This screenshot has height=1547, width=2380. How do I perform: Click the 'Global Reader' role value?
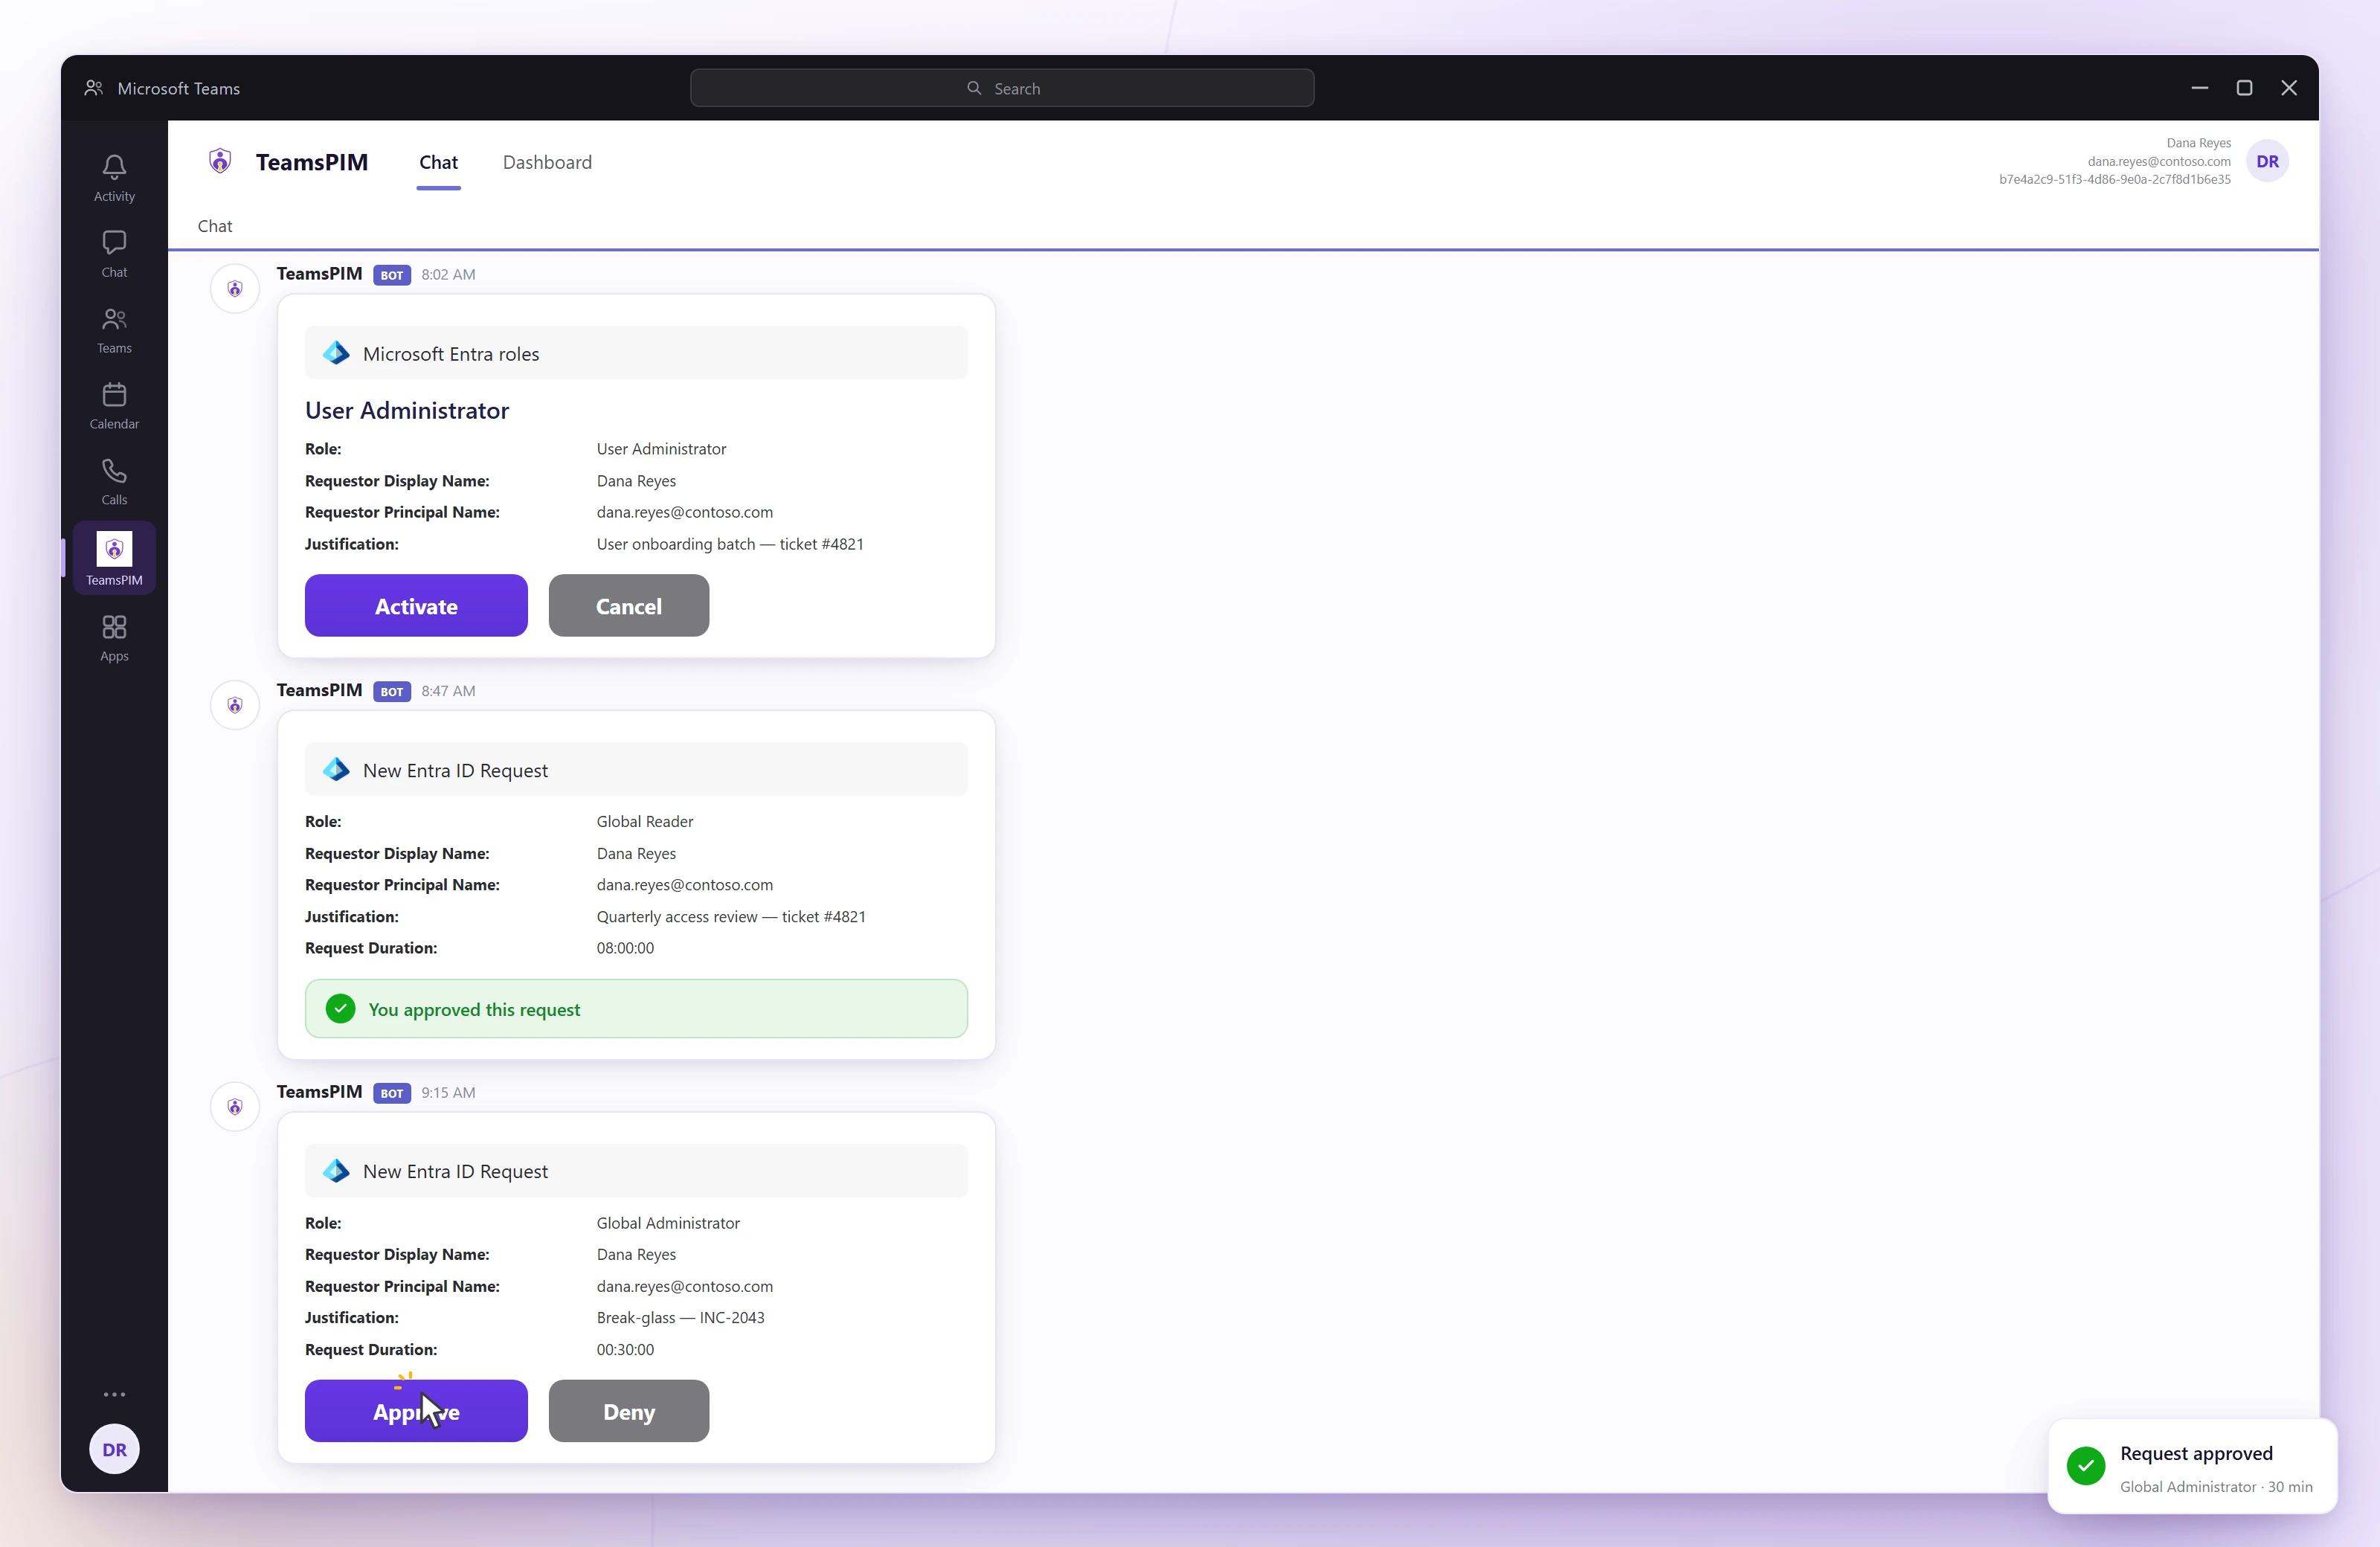(x=645, y=821)
